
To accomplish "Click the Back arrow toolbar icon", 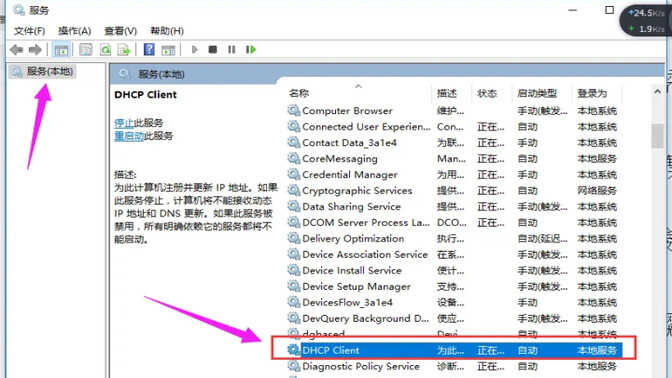I will click(x=16, y=50).
